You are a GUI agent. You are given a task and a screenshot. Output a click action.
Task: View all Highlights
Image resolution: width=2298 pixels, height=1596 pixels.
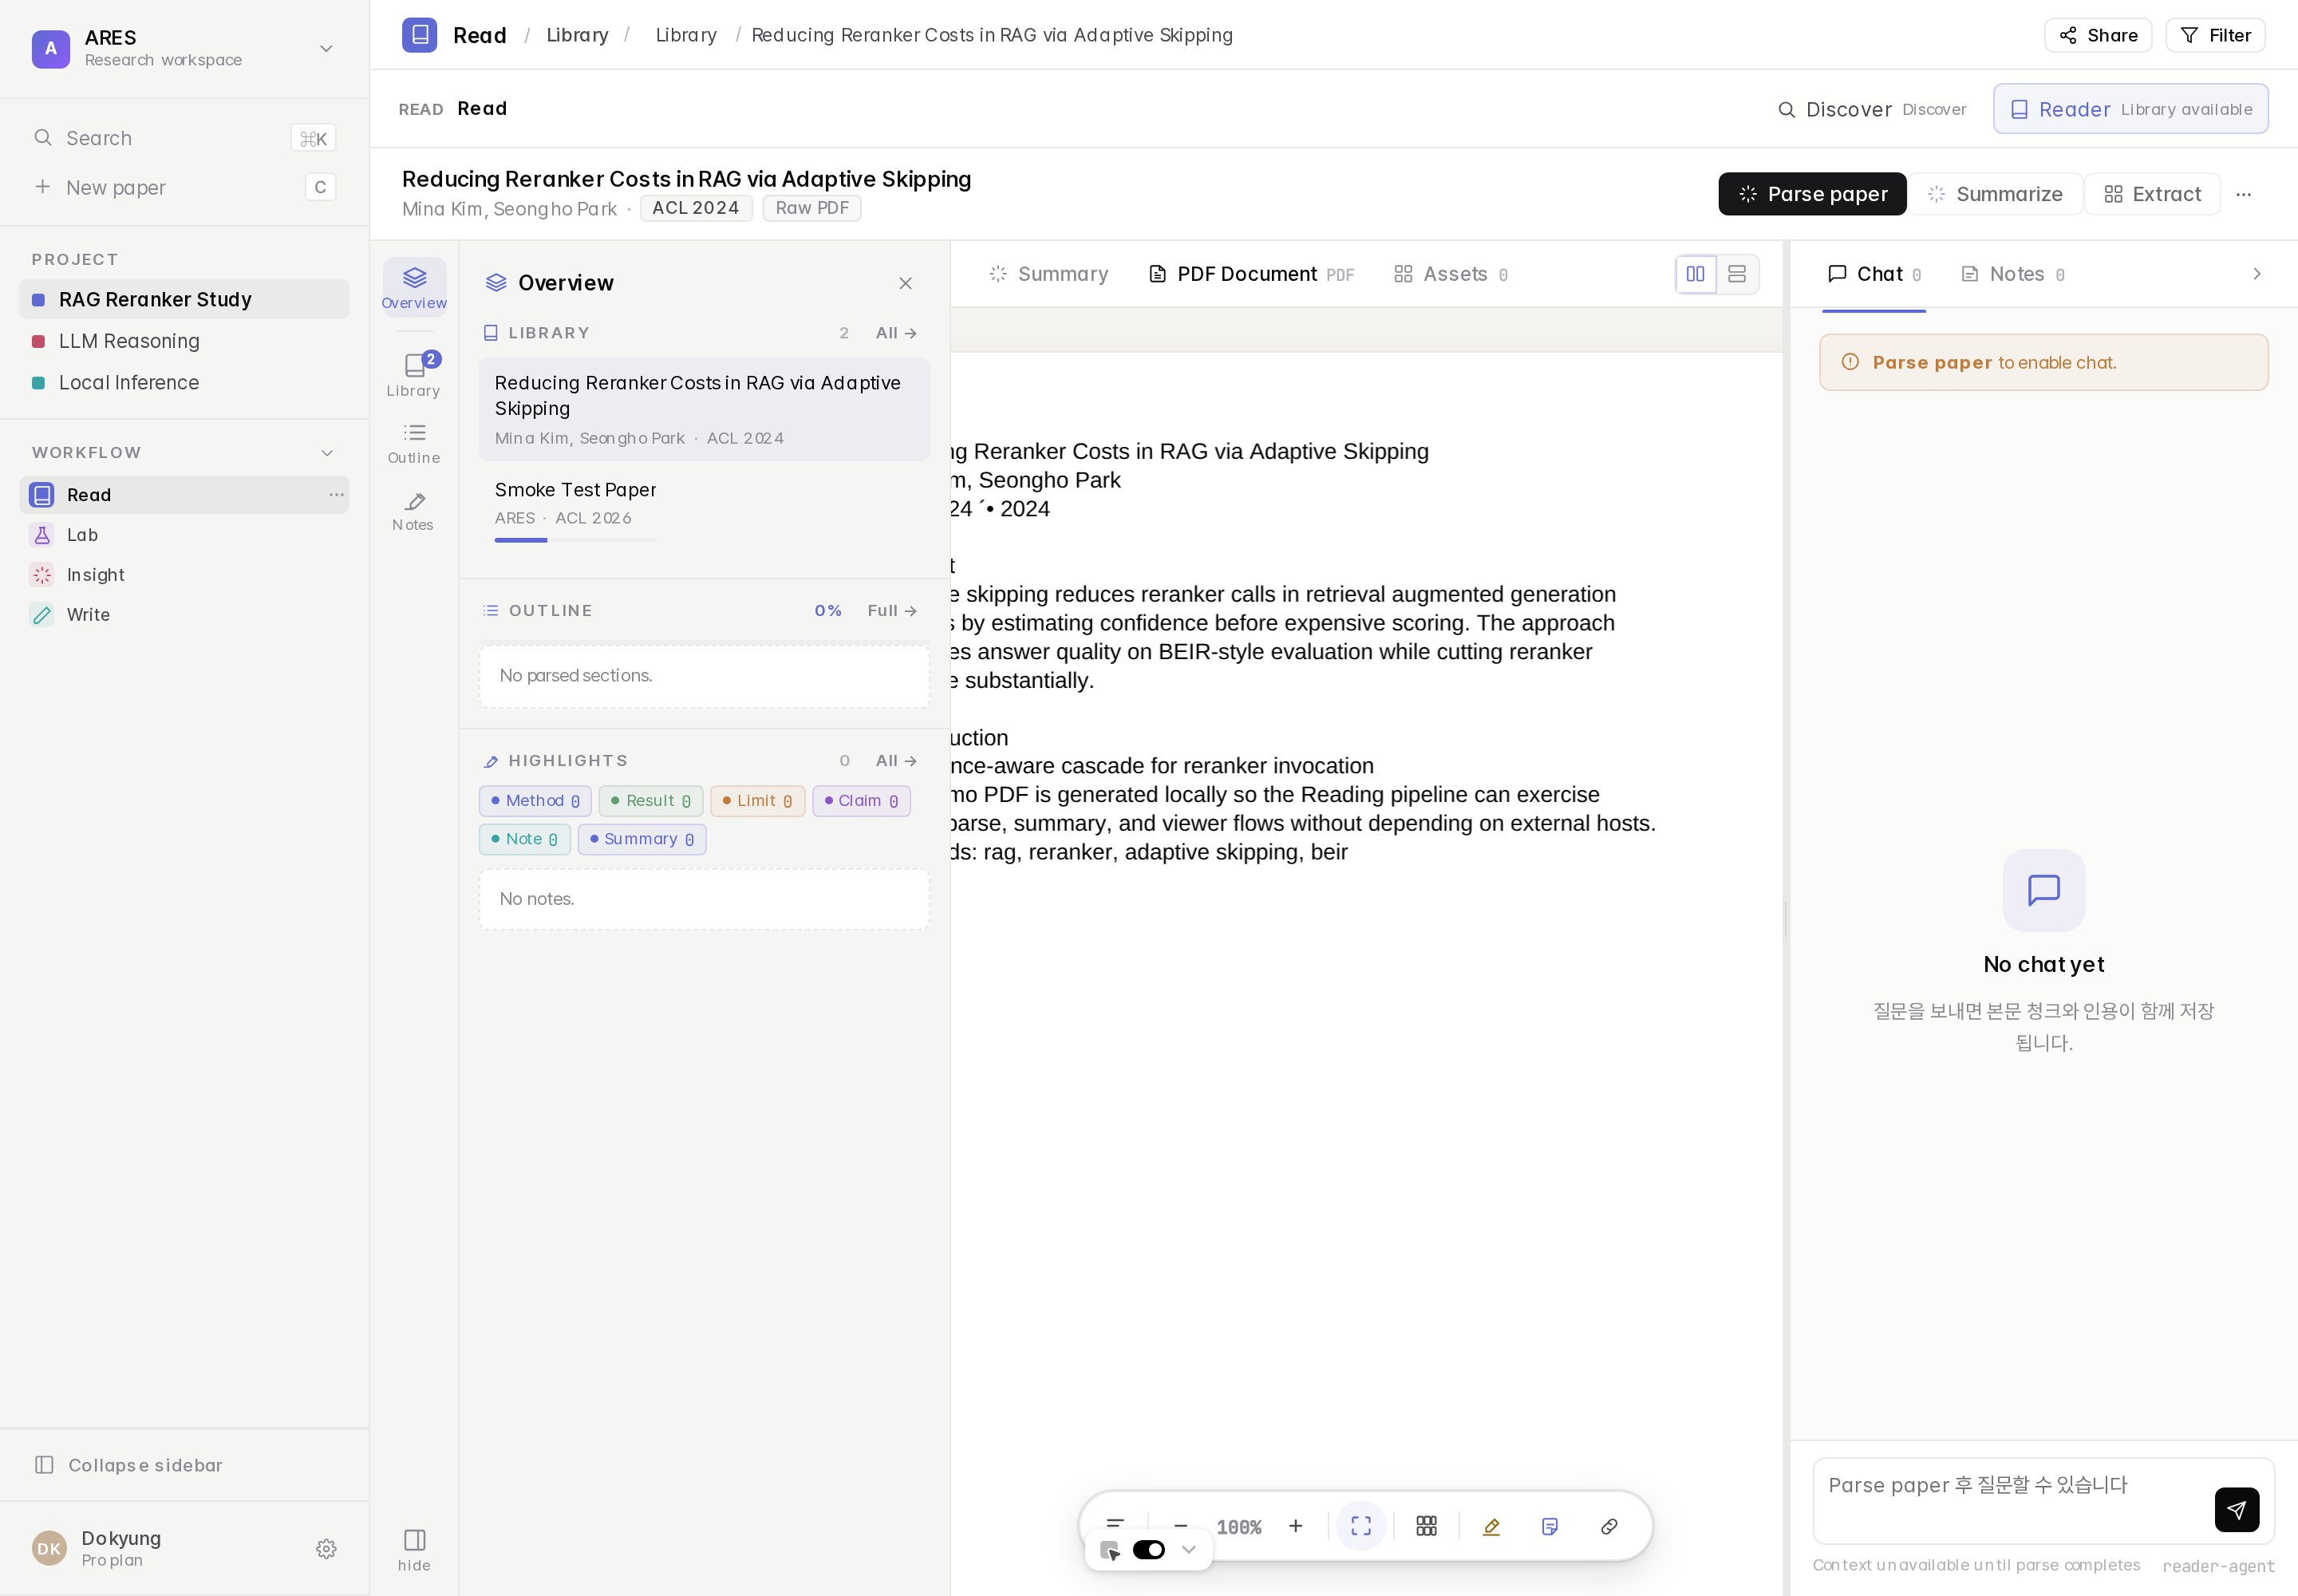click(x=896, y=761)
